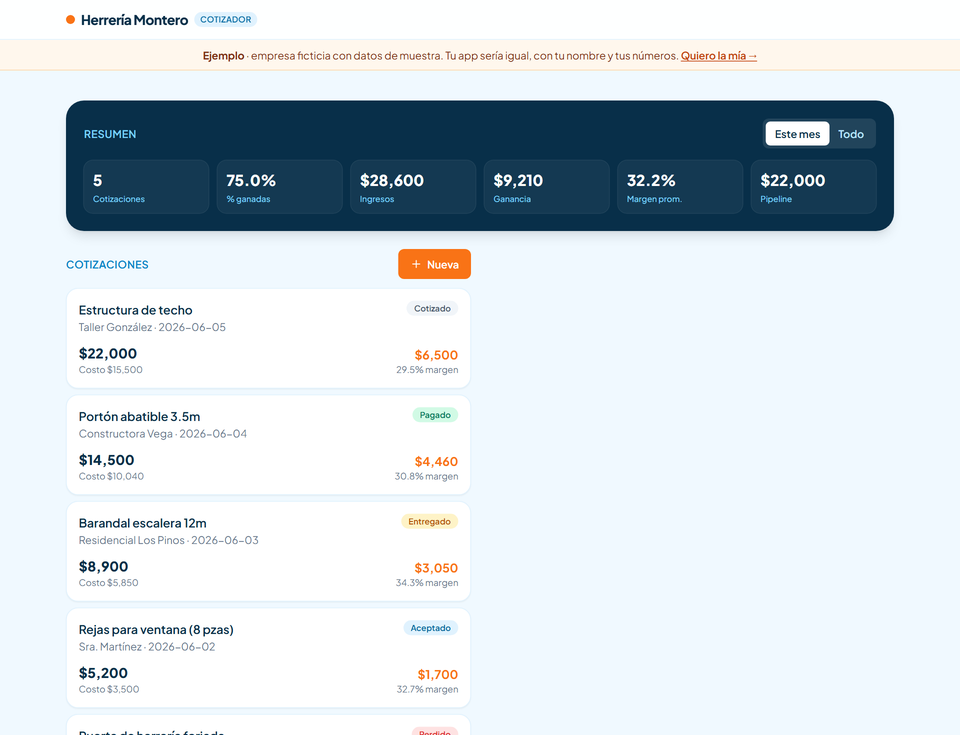Open 'Rejas para ventana (8 pzas)' quote
Image resolution: width=960 pixels, height=735 pixels.
[268, 658]
